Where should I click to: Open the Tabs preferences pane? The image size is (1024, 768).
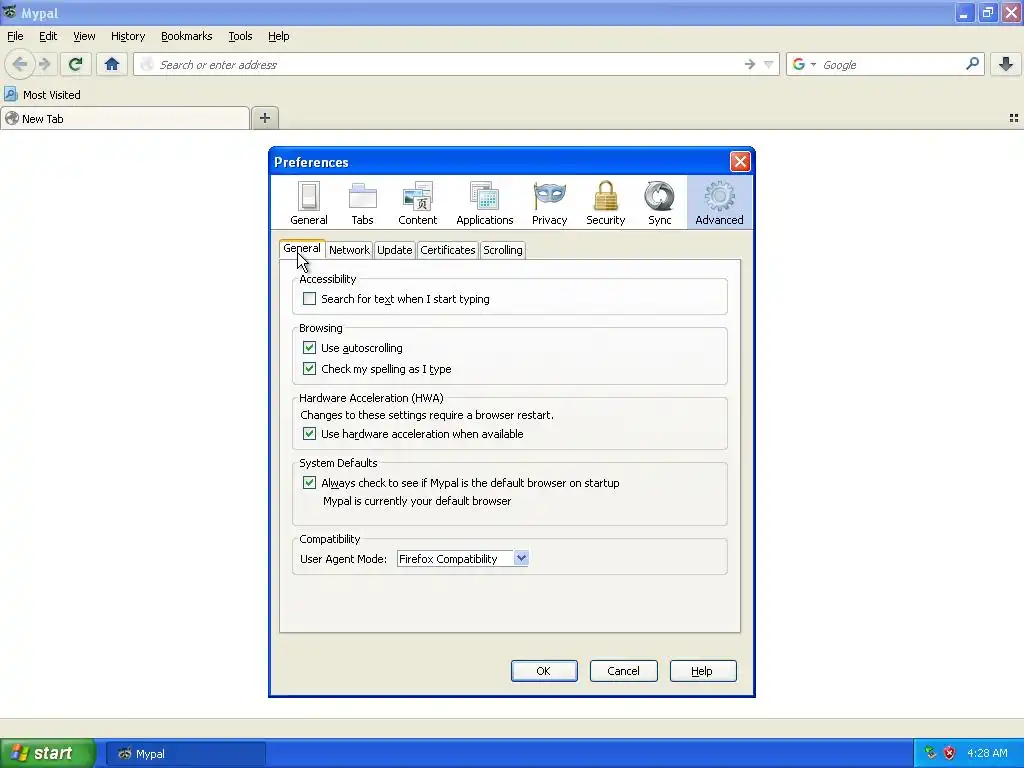[362, 203]
